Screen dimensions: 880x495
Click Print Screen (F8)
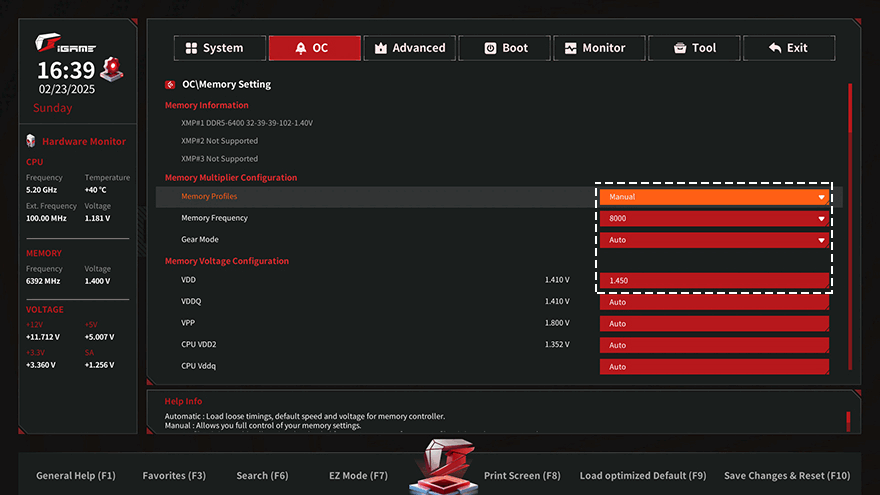click(x=522, y=475)
